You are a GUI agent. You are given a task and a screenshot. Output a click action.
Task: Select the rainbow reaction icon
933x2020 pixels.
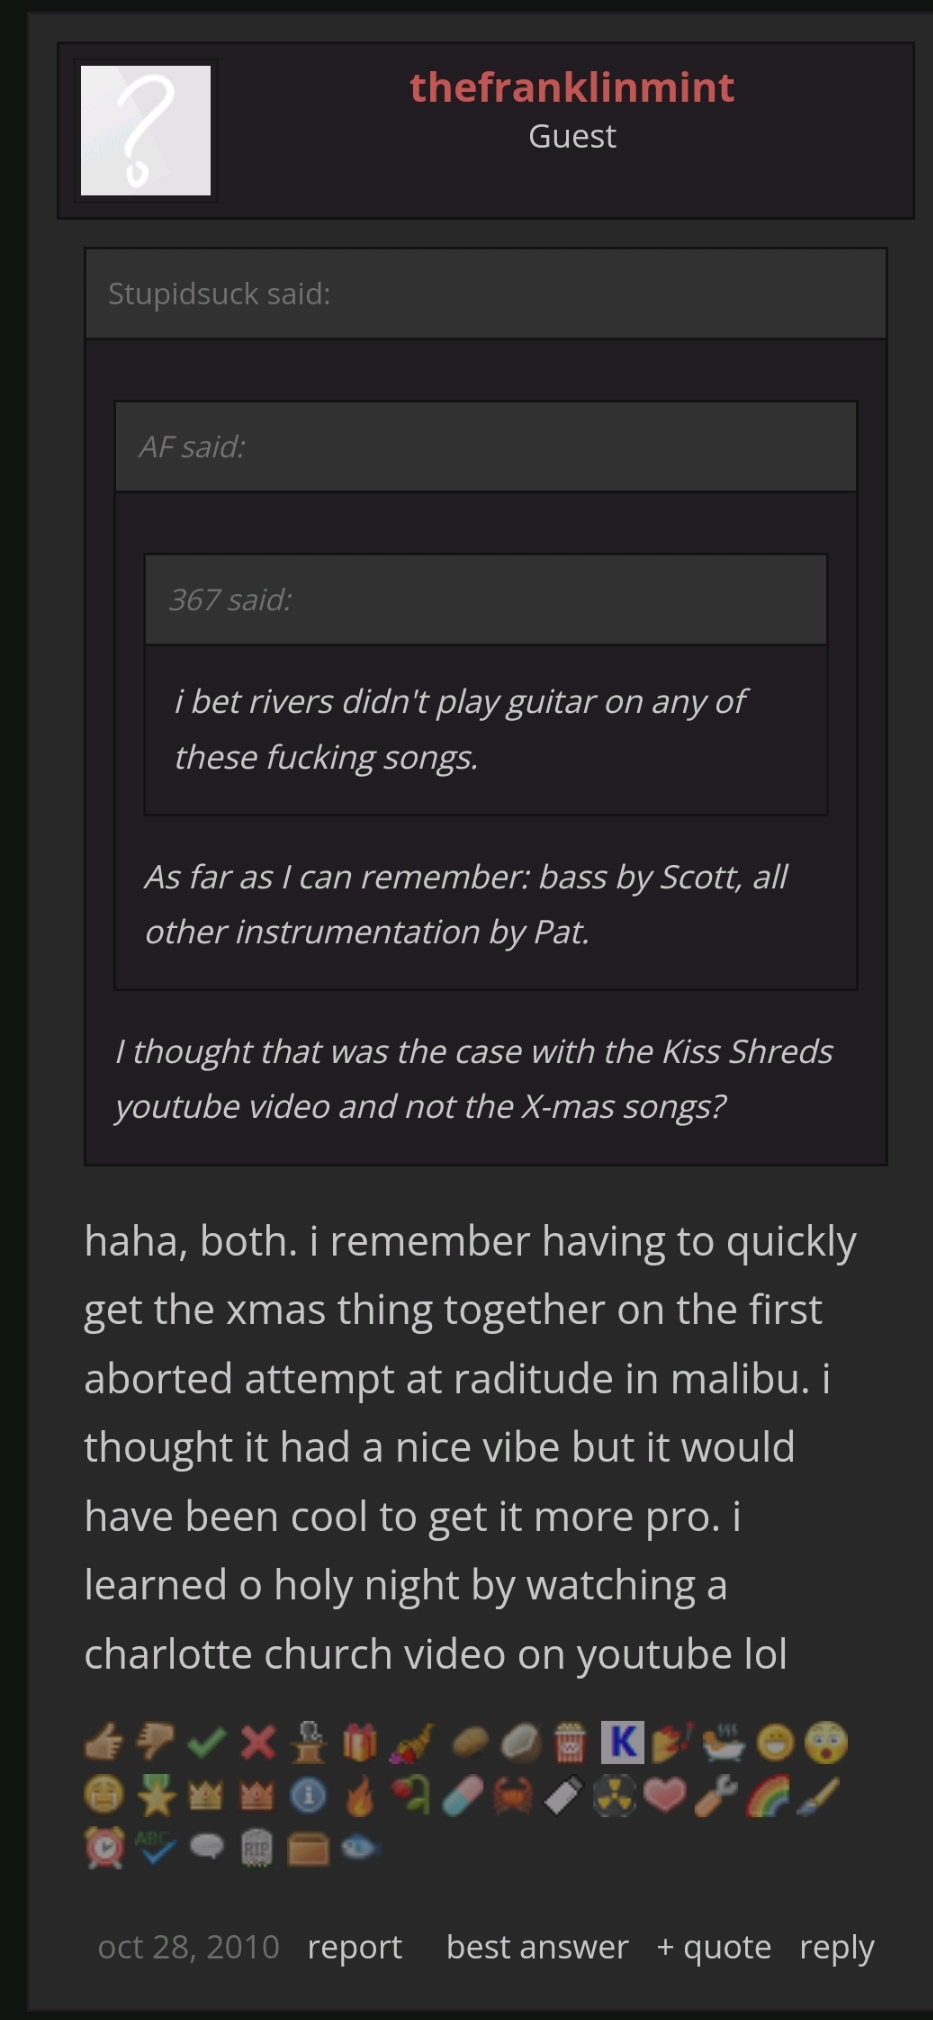point(768,1796)
